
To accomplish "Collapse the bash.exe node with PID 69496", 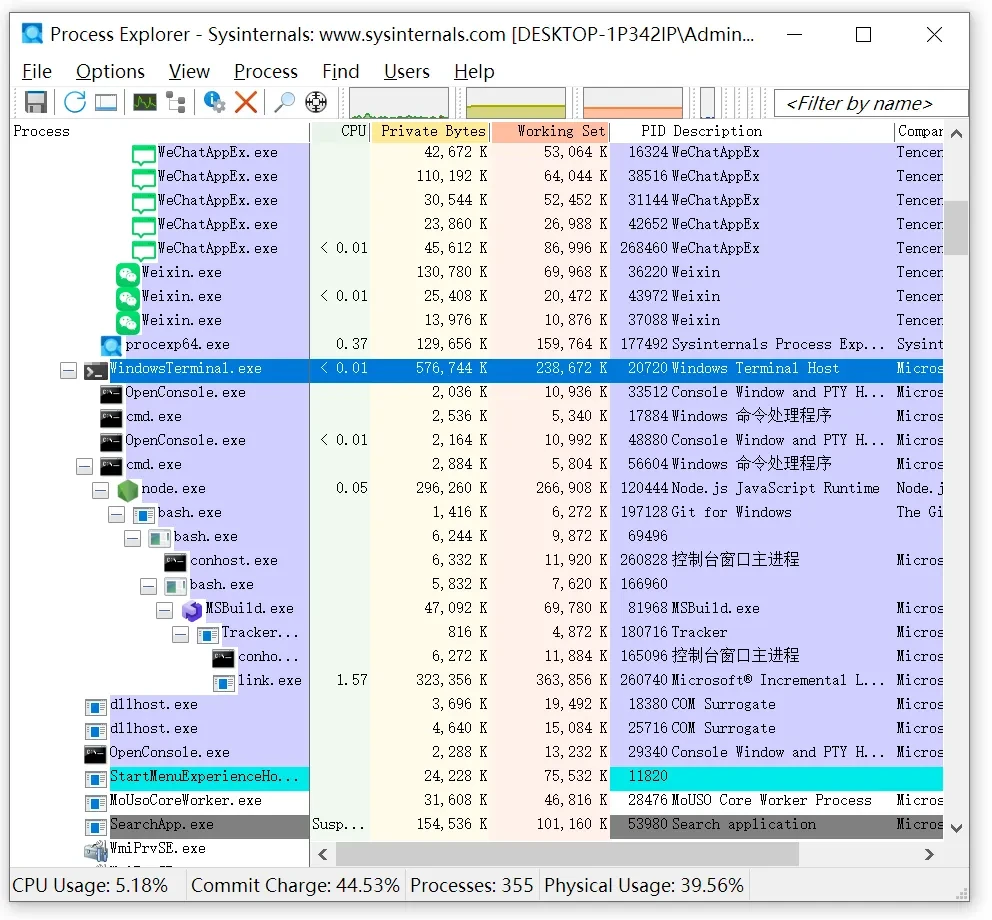I will click(132, 538).
